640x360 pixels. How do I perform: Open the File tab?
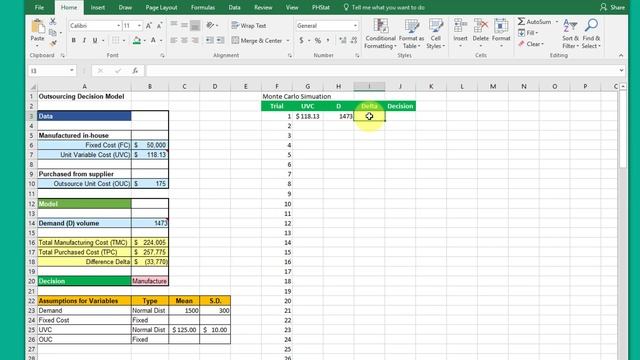point(39,7)
